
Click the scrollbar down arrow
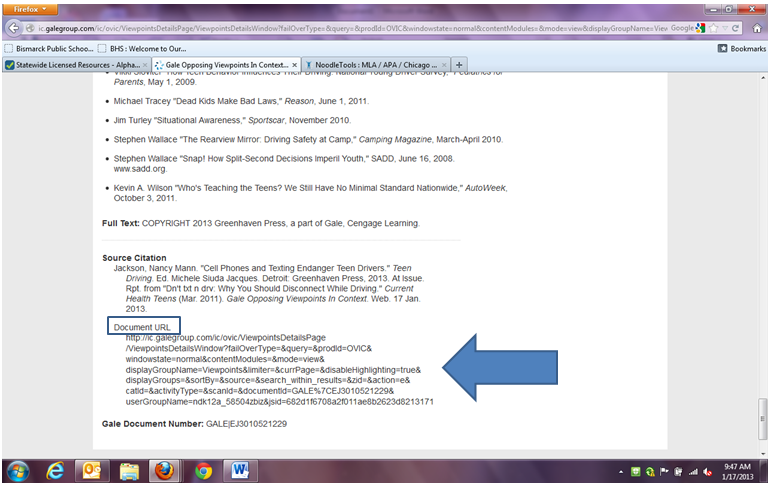coord(762,454)
